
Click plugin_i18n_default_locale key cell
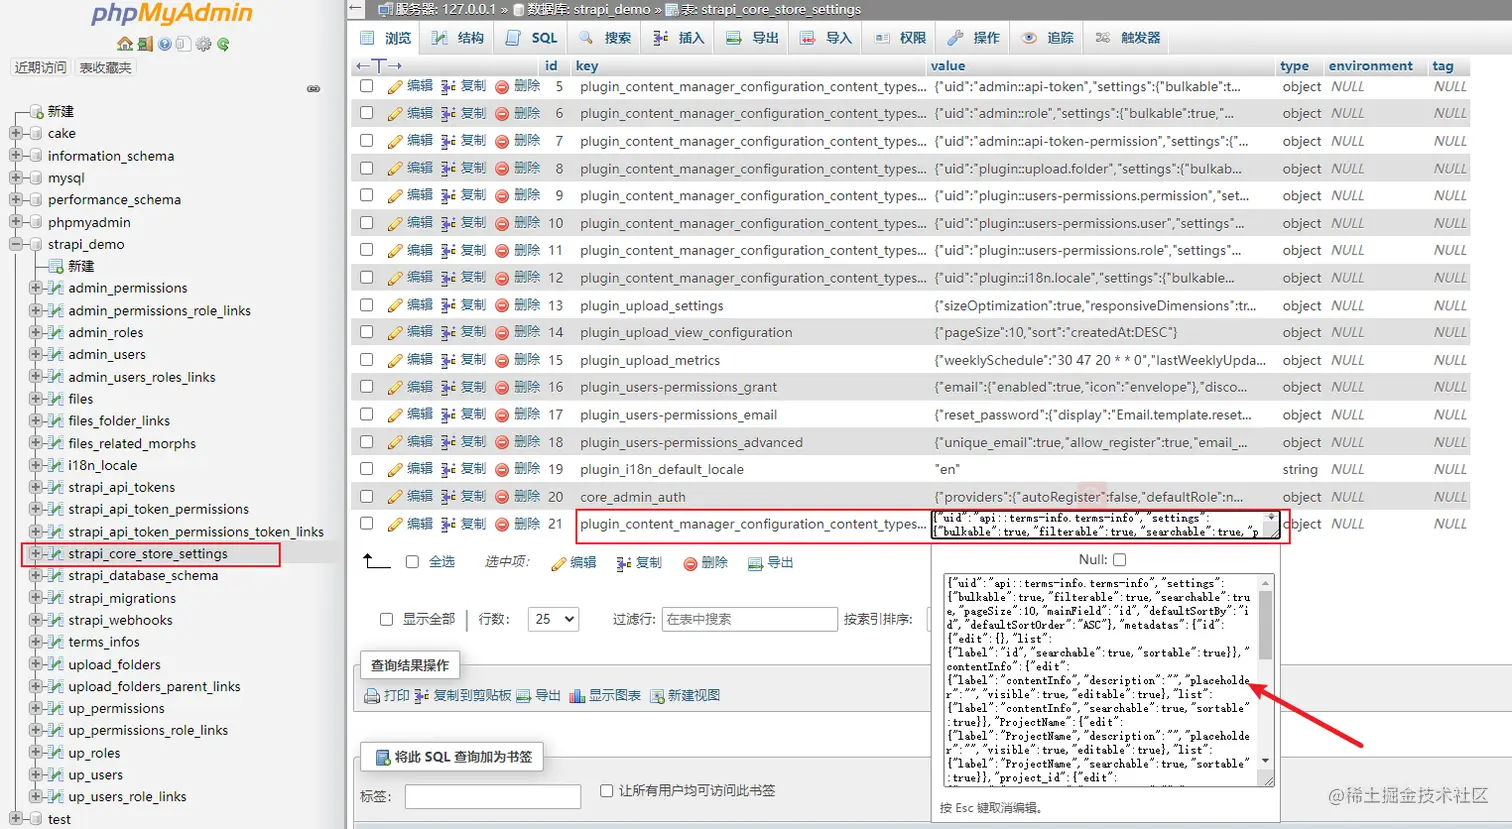click(662, 470)
